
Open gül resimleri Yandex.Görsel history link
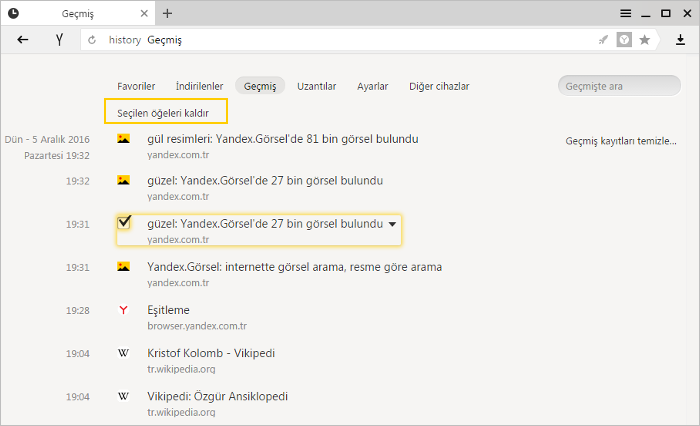pyautogui.click(x=283, y=139)
